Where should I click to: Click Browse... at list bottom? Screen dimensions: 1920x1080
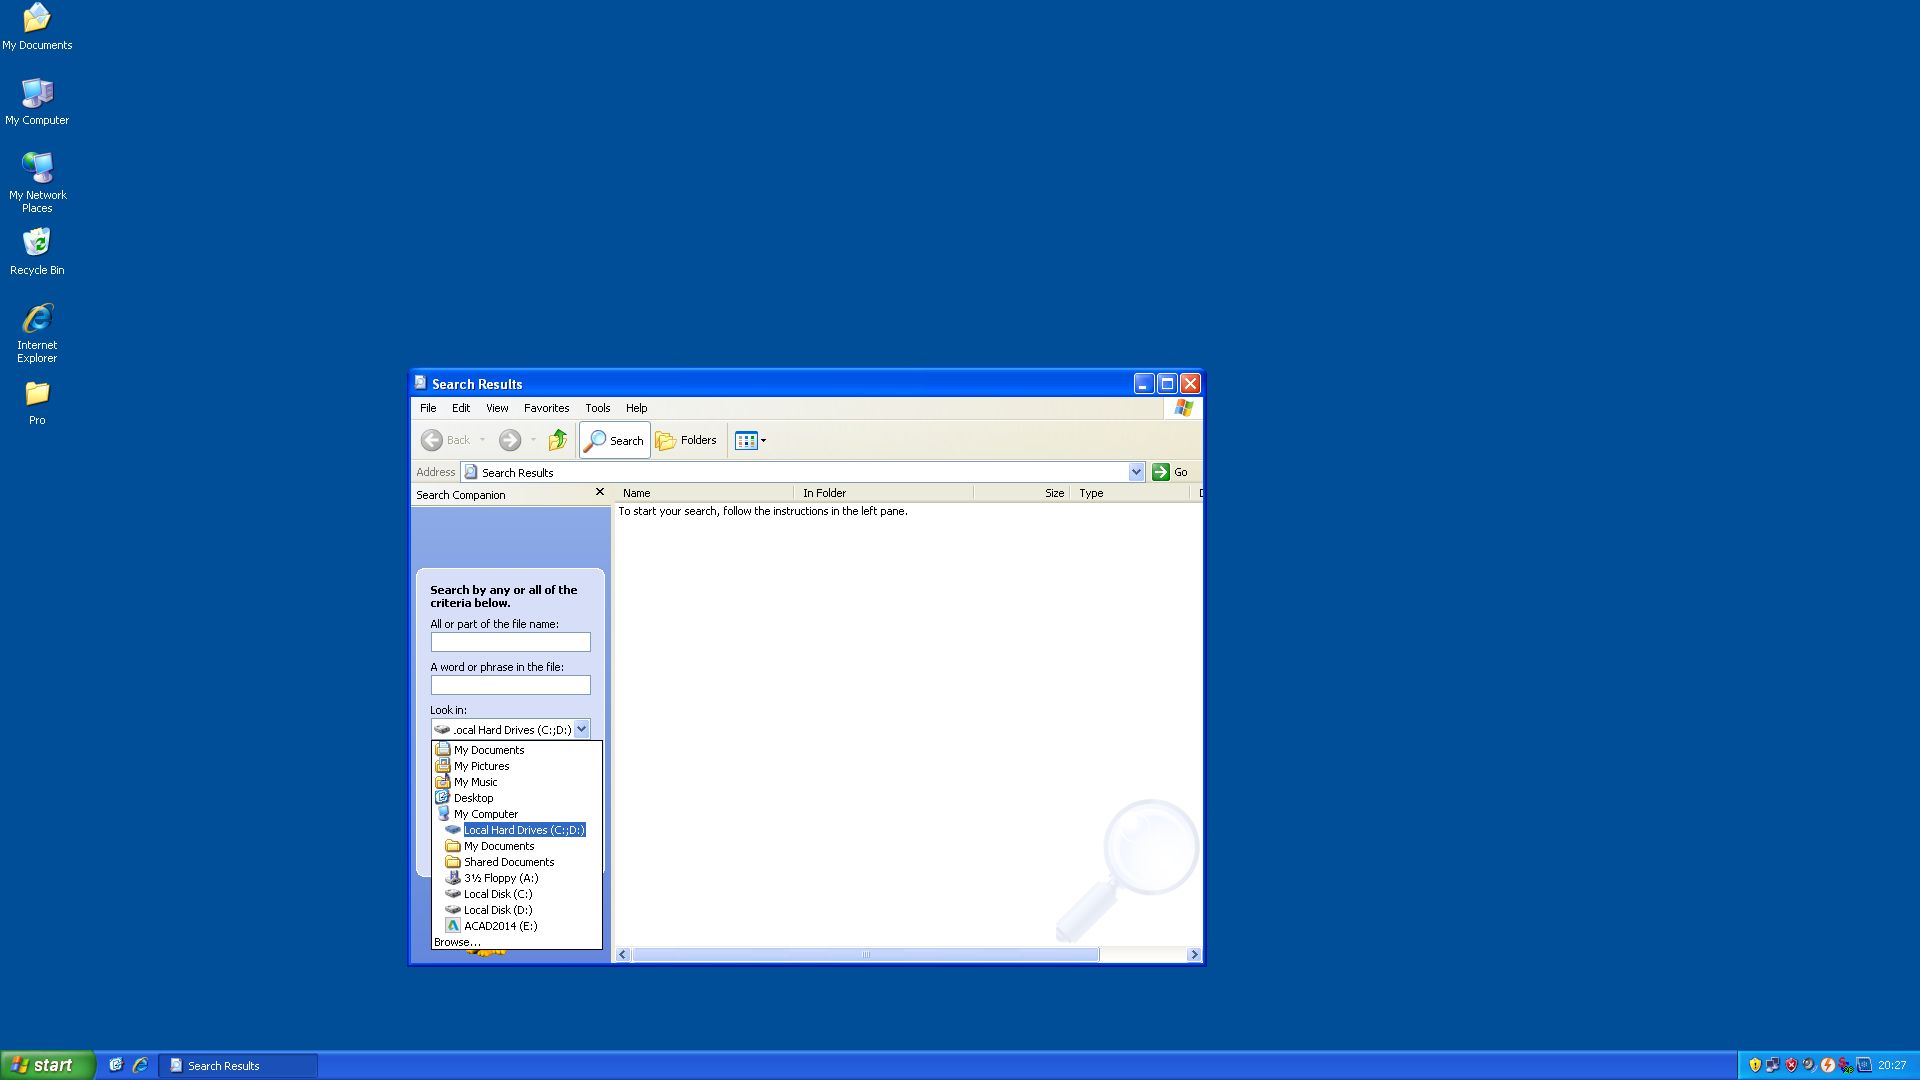(x=457, y=942)
